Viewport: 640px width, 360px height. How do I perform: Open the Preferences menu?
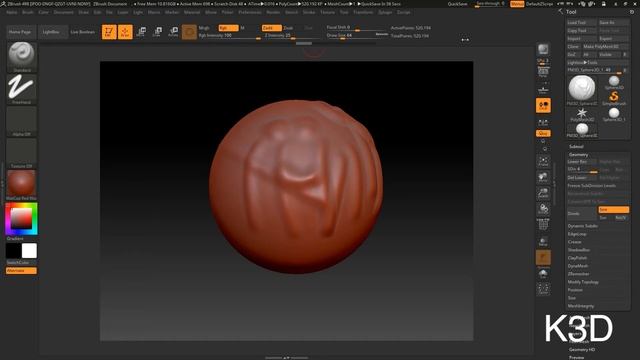click(x=250, y=12)
